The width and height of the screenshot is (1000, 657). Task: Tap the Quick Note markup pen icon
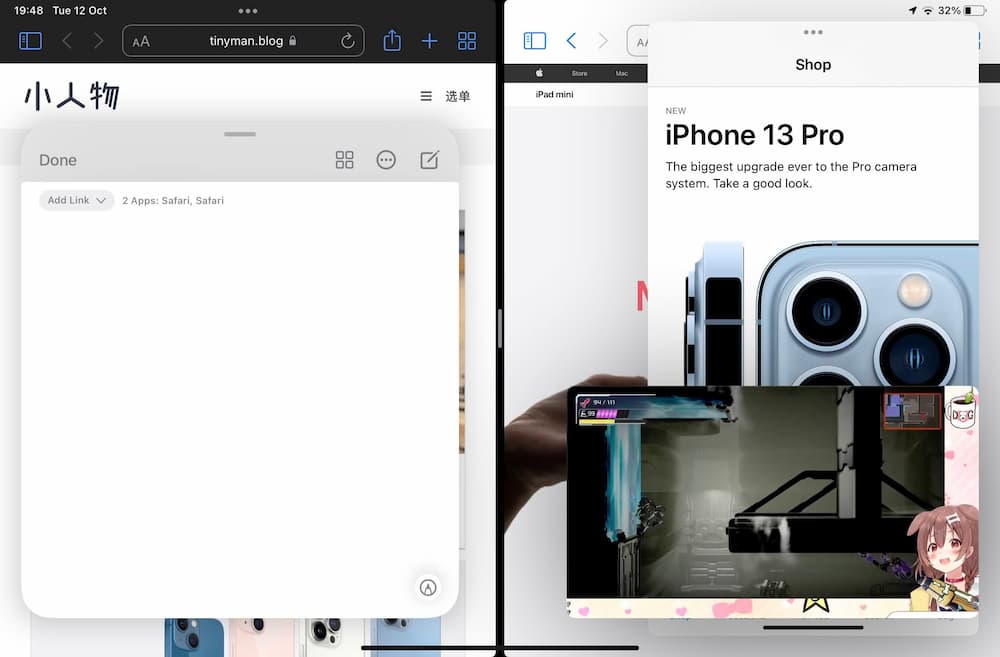pyautogui.click(x=428, y=587)
